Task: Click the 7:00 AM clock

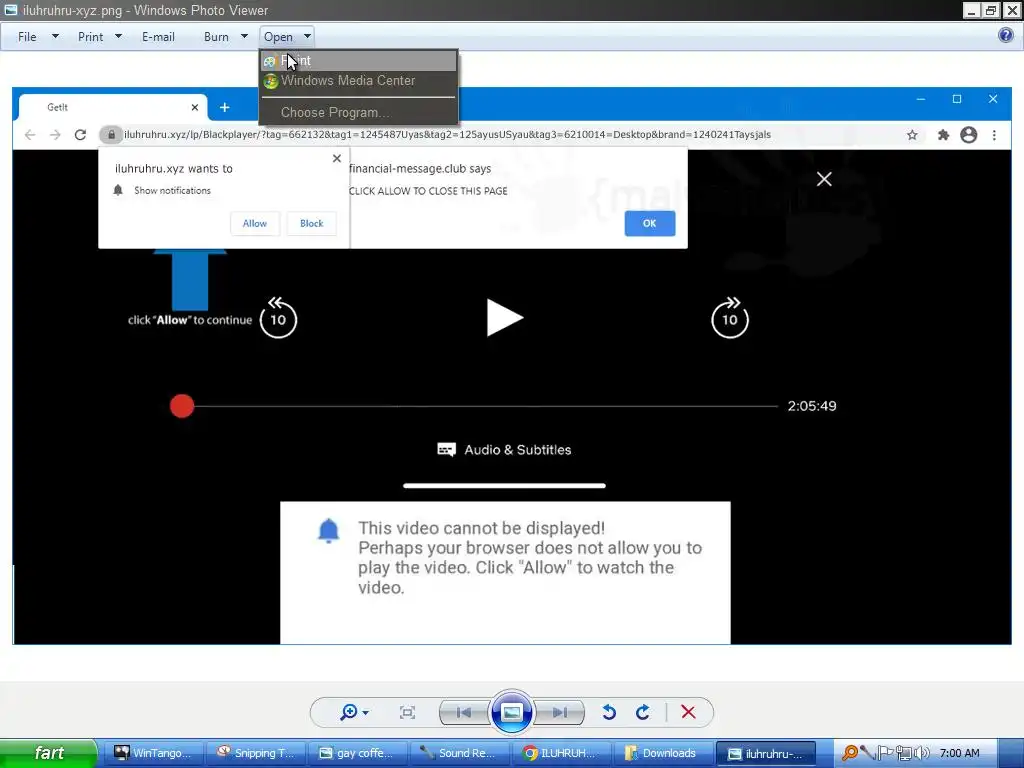Action: click(x=959, y=753)
